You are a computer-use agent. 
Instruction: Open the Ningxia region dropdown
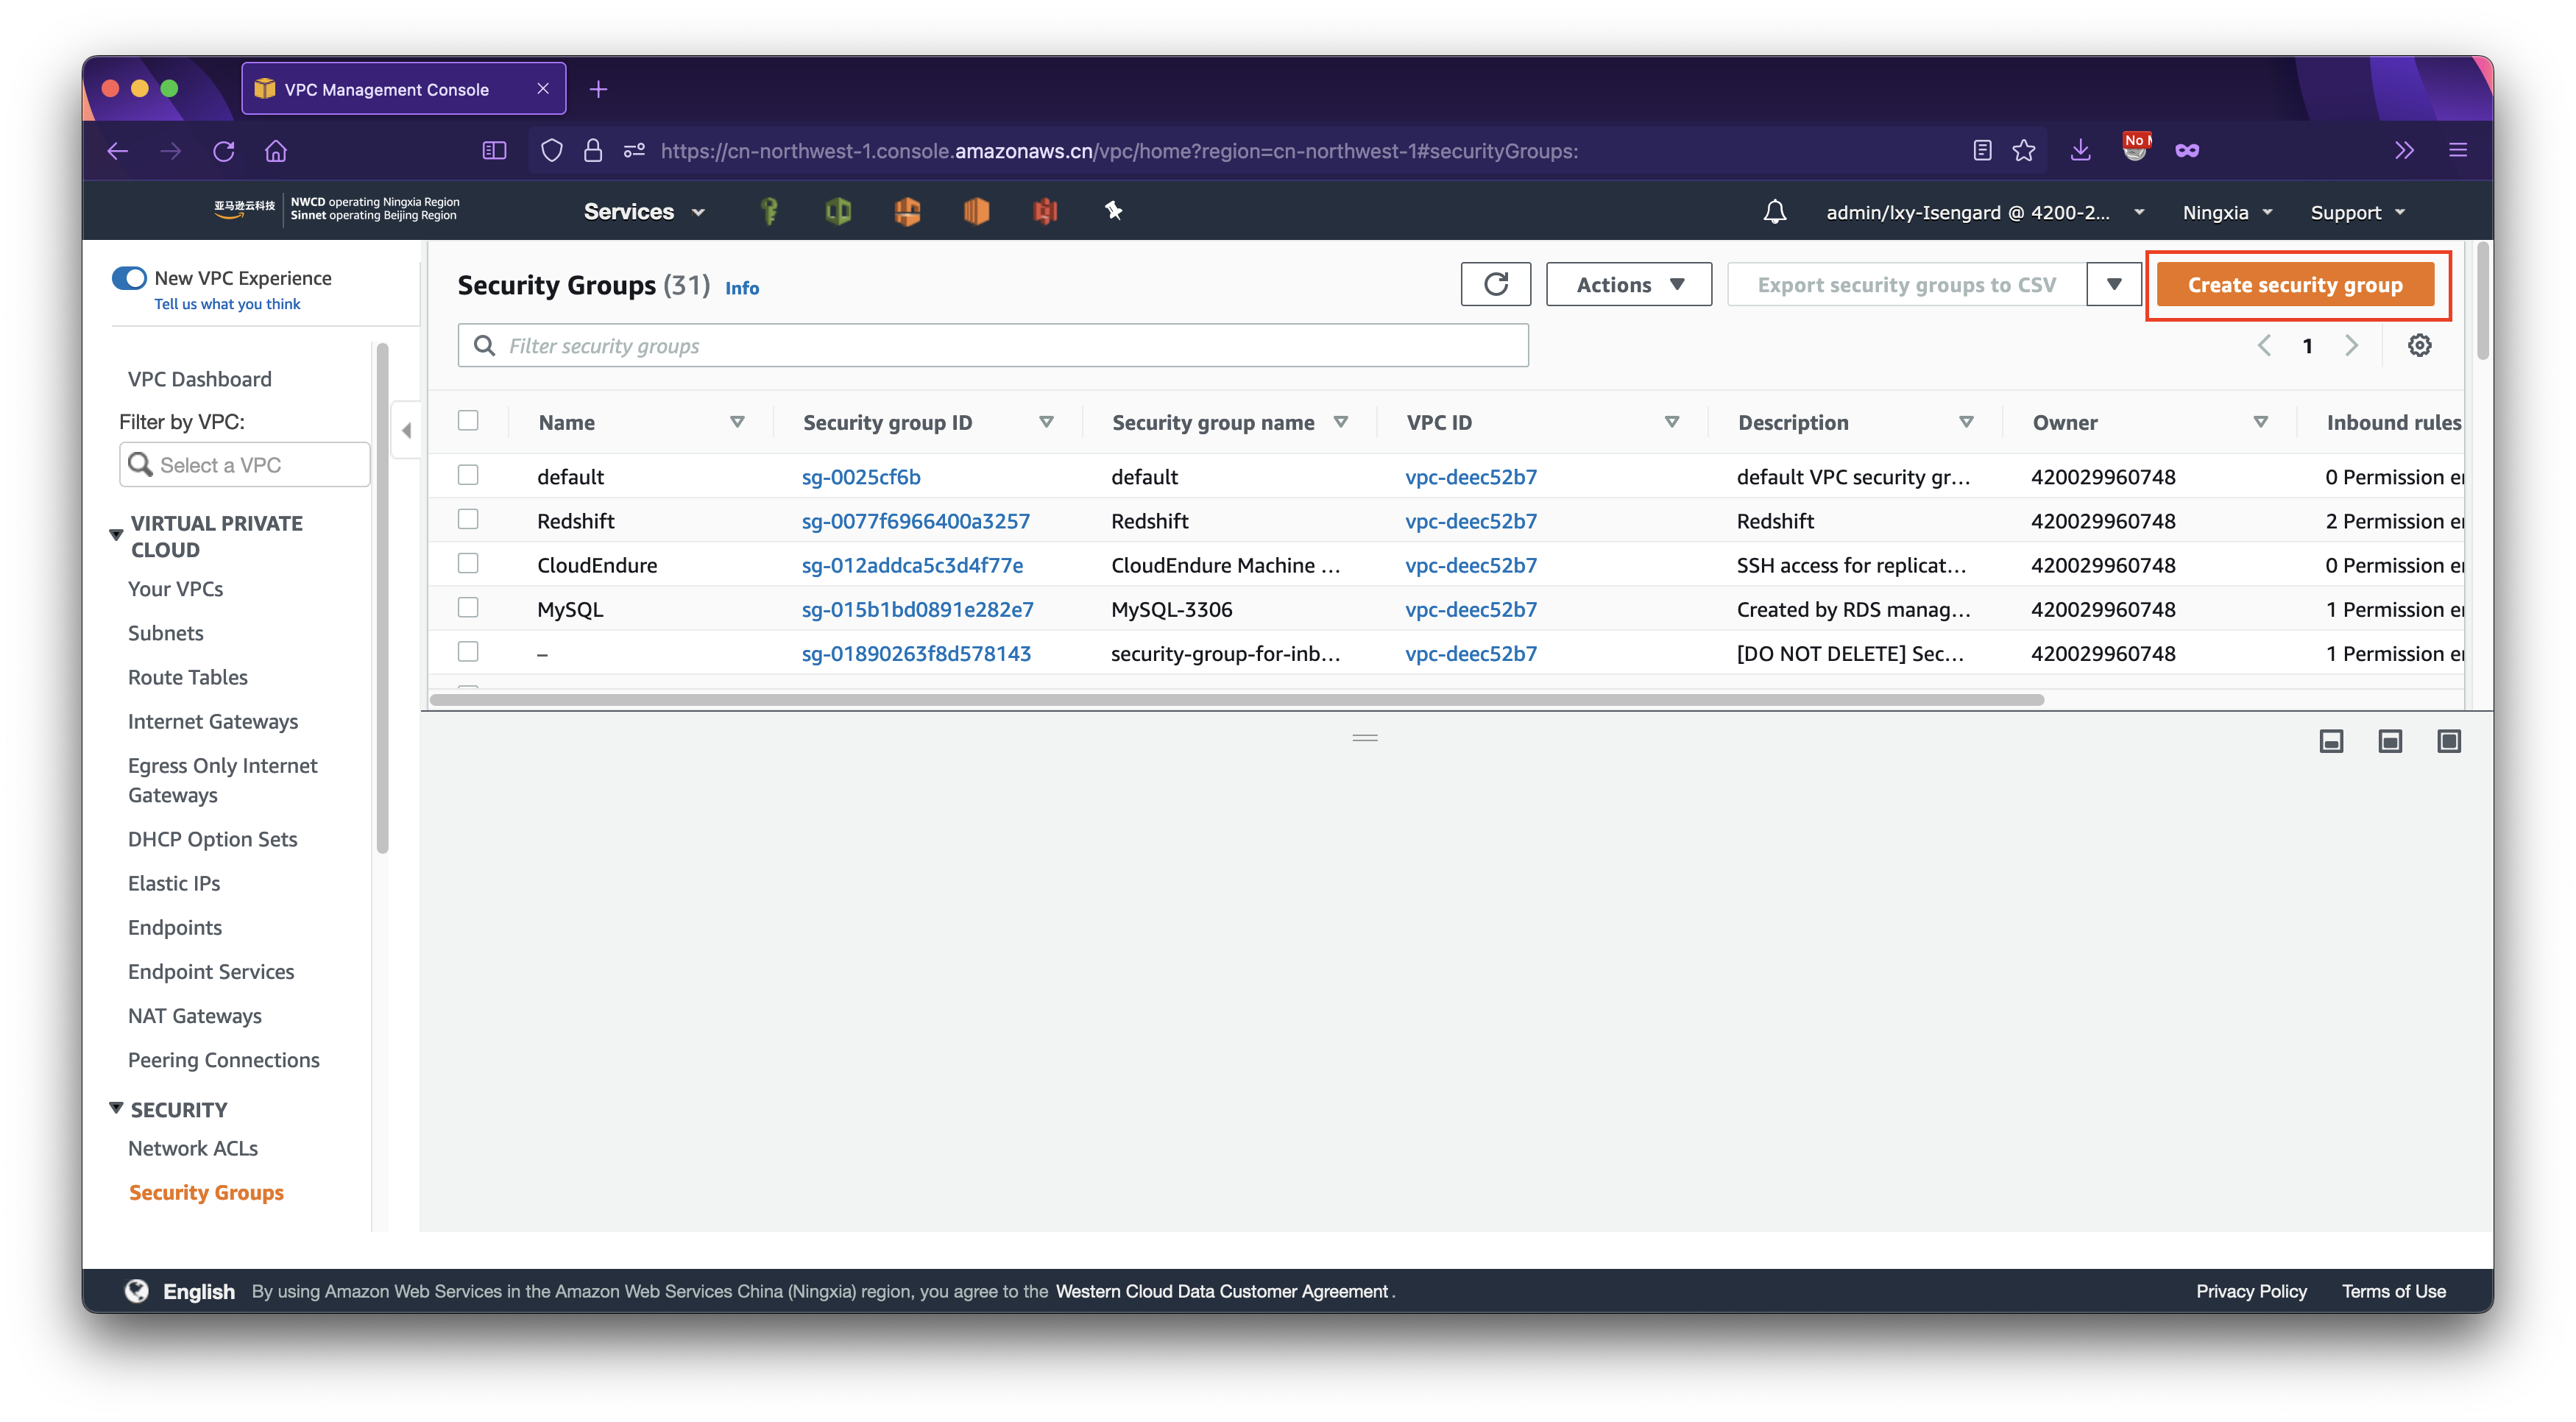[x=2228, y=212]
